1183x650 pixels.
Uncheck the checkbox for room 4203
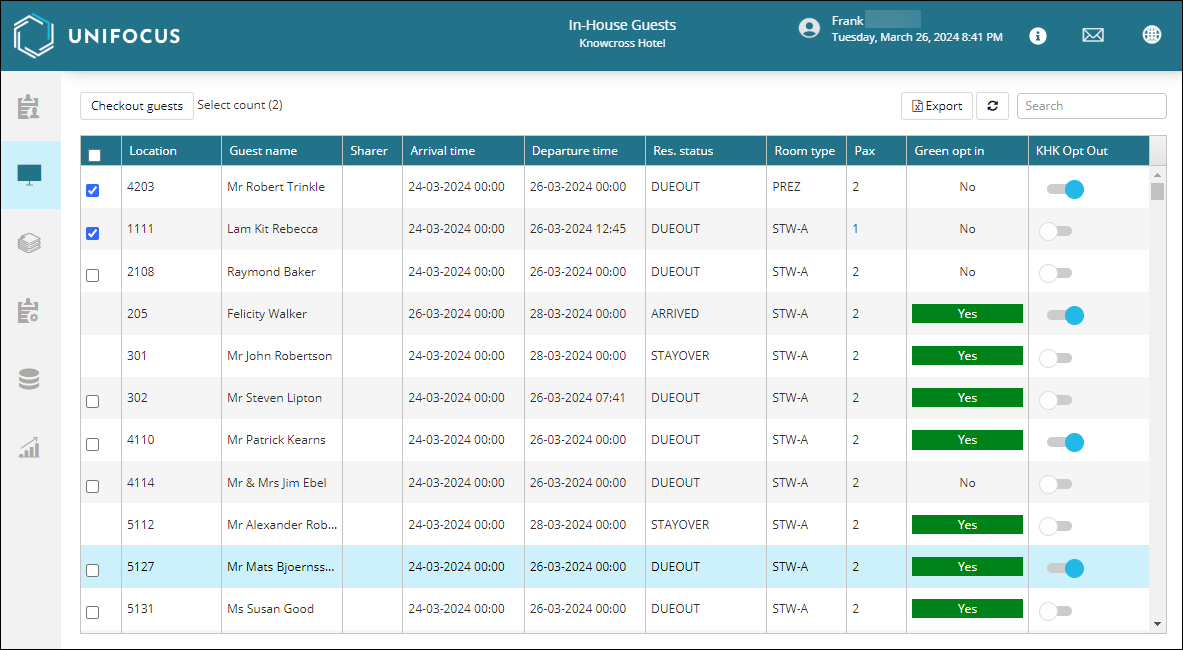(92, 191)
